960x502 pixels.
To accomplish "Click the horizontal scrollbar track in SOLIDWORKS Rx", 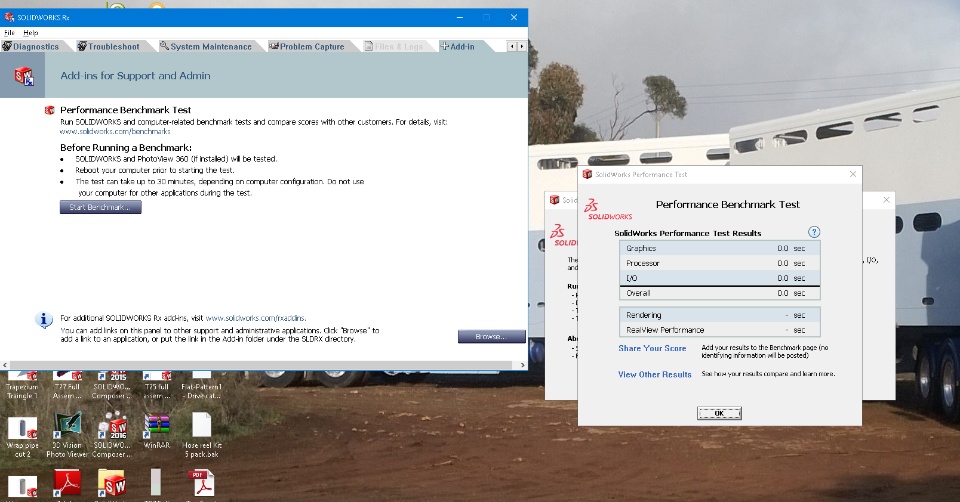I will [261, 365].
